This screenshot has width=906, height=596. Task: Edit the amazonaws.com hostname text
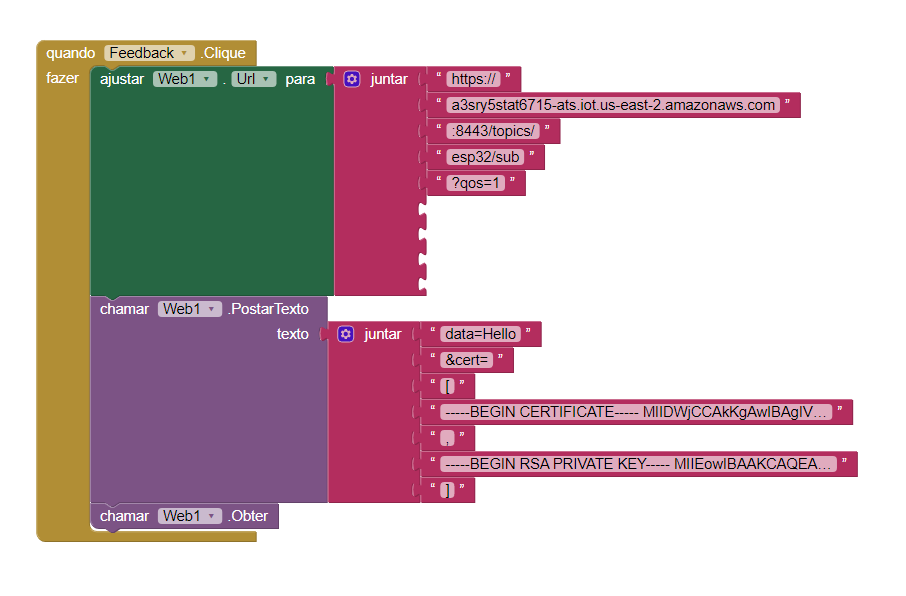613,105
